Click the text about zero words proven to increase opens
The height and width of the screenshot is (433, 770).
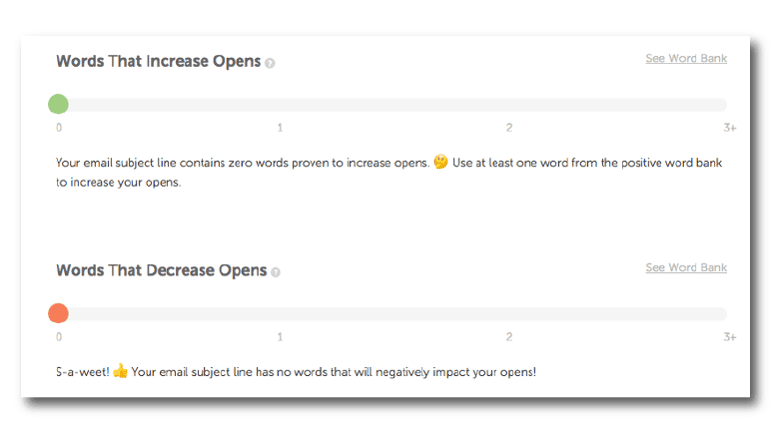(x=242, y=163)
